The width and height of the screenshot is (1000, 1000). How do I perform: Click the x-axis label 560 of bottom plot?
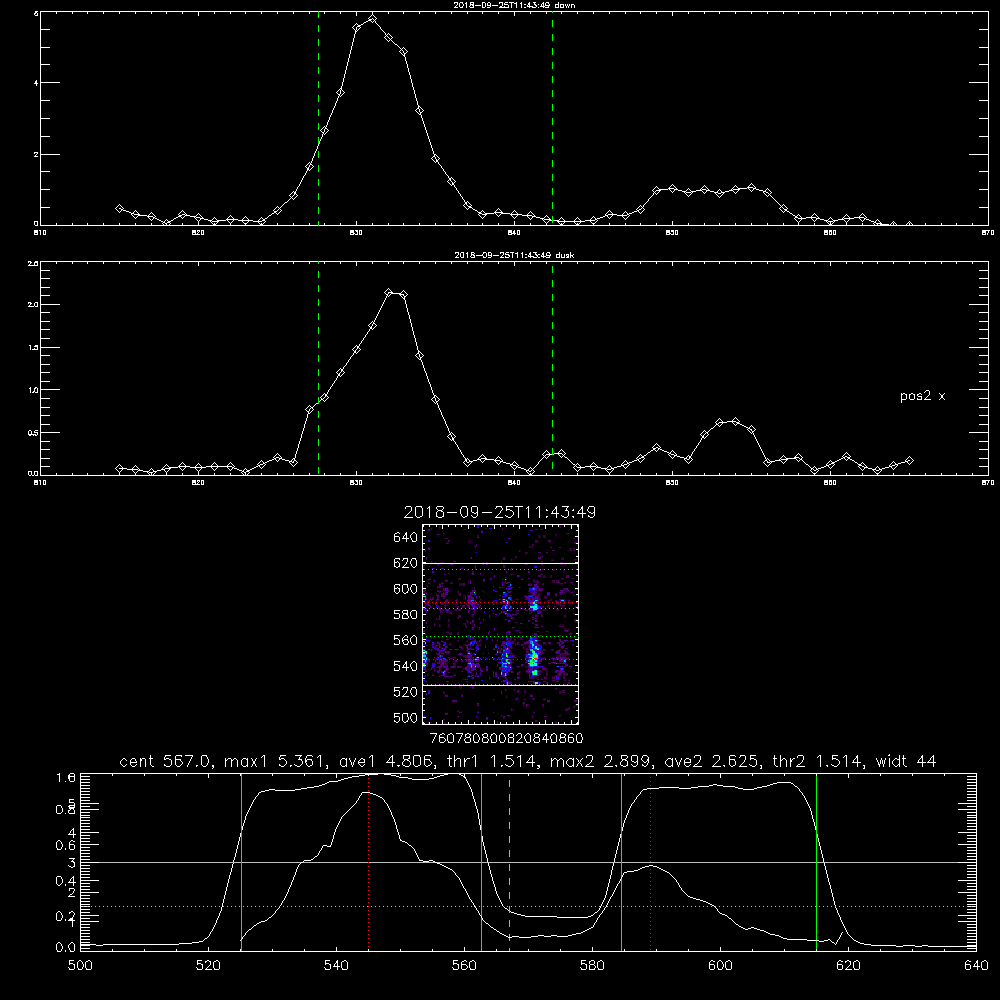coord(464,966)
